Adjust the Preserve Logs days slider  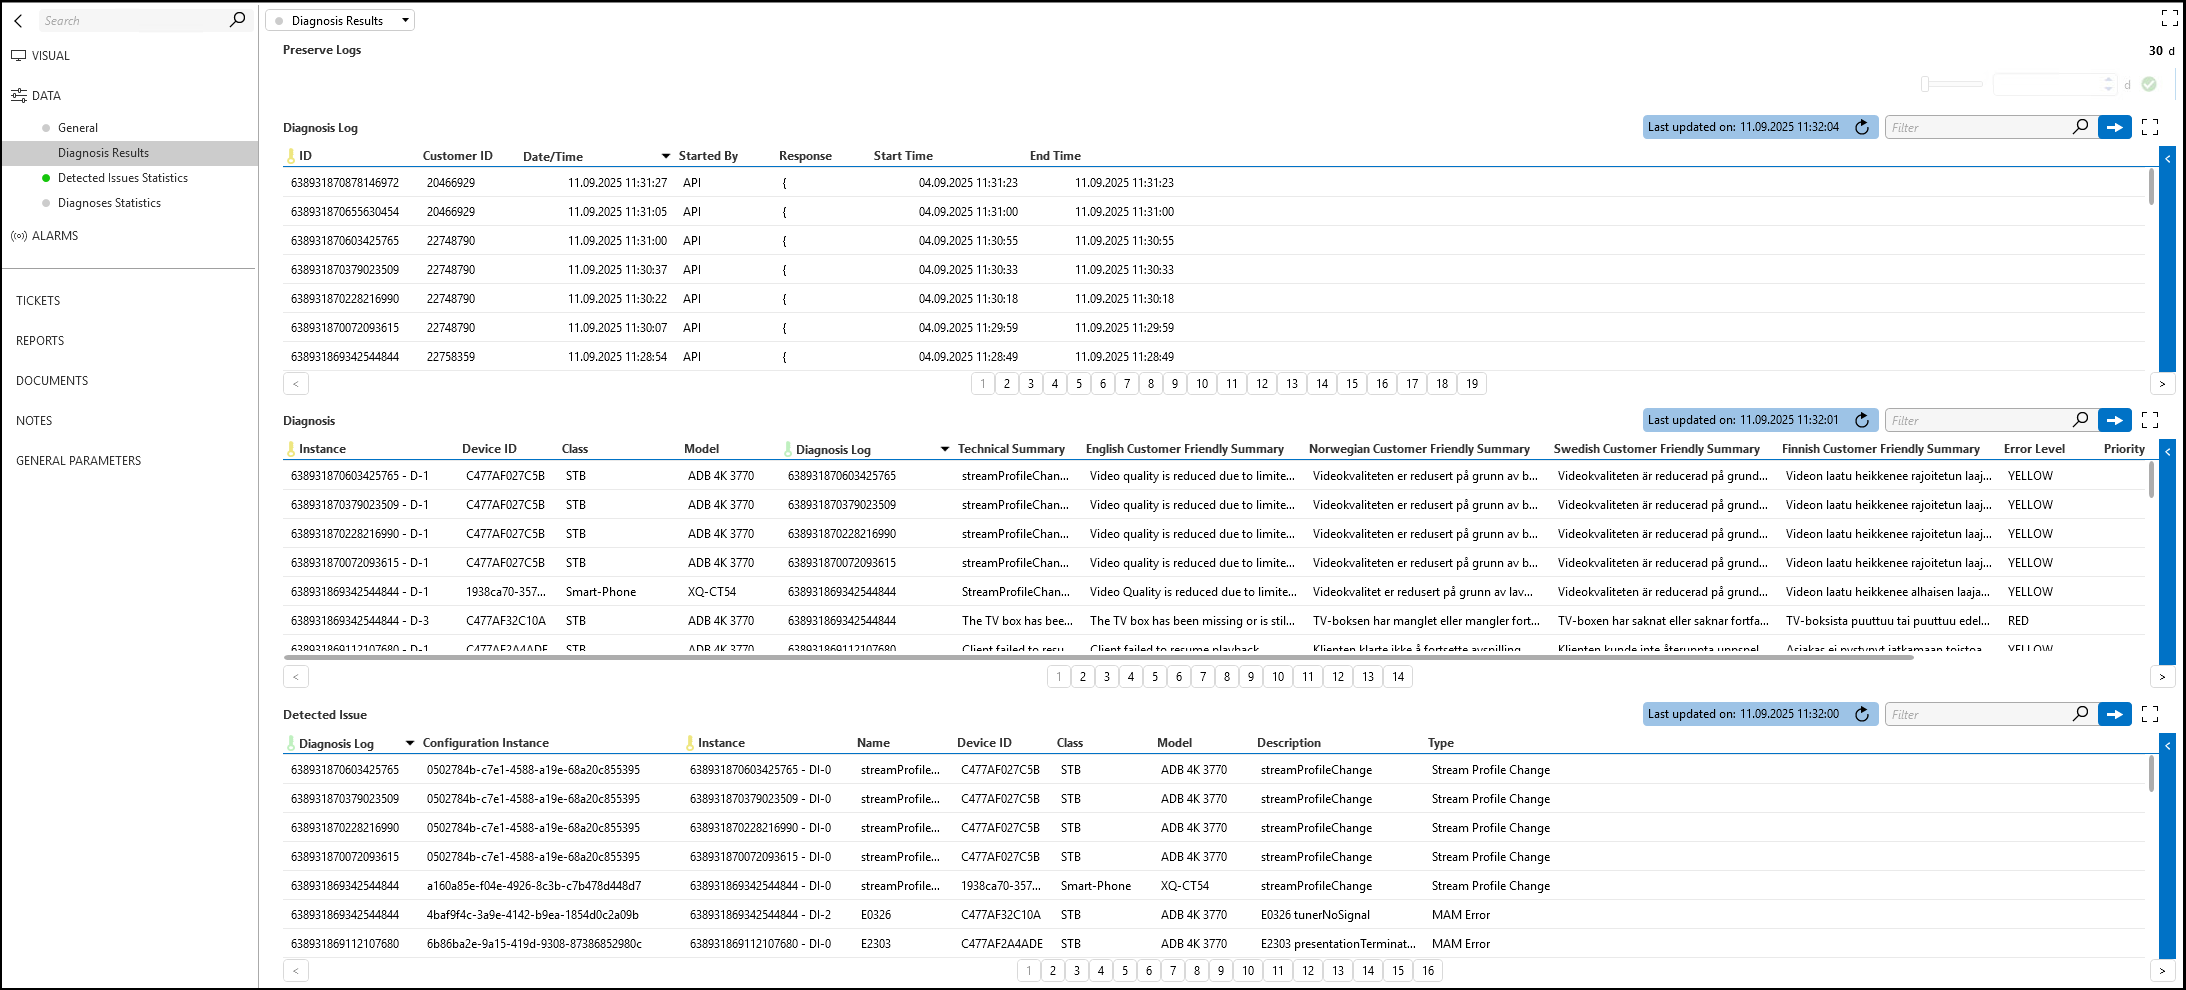pyautogui.click(x=1925, y=84)
